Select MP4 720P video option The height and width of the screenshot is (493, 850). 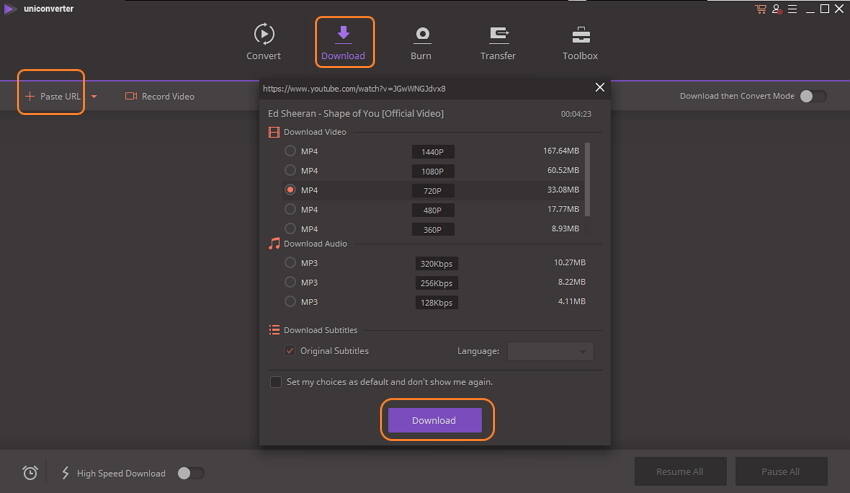click(290, 190)
